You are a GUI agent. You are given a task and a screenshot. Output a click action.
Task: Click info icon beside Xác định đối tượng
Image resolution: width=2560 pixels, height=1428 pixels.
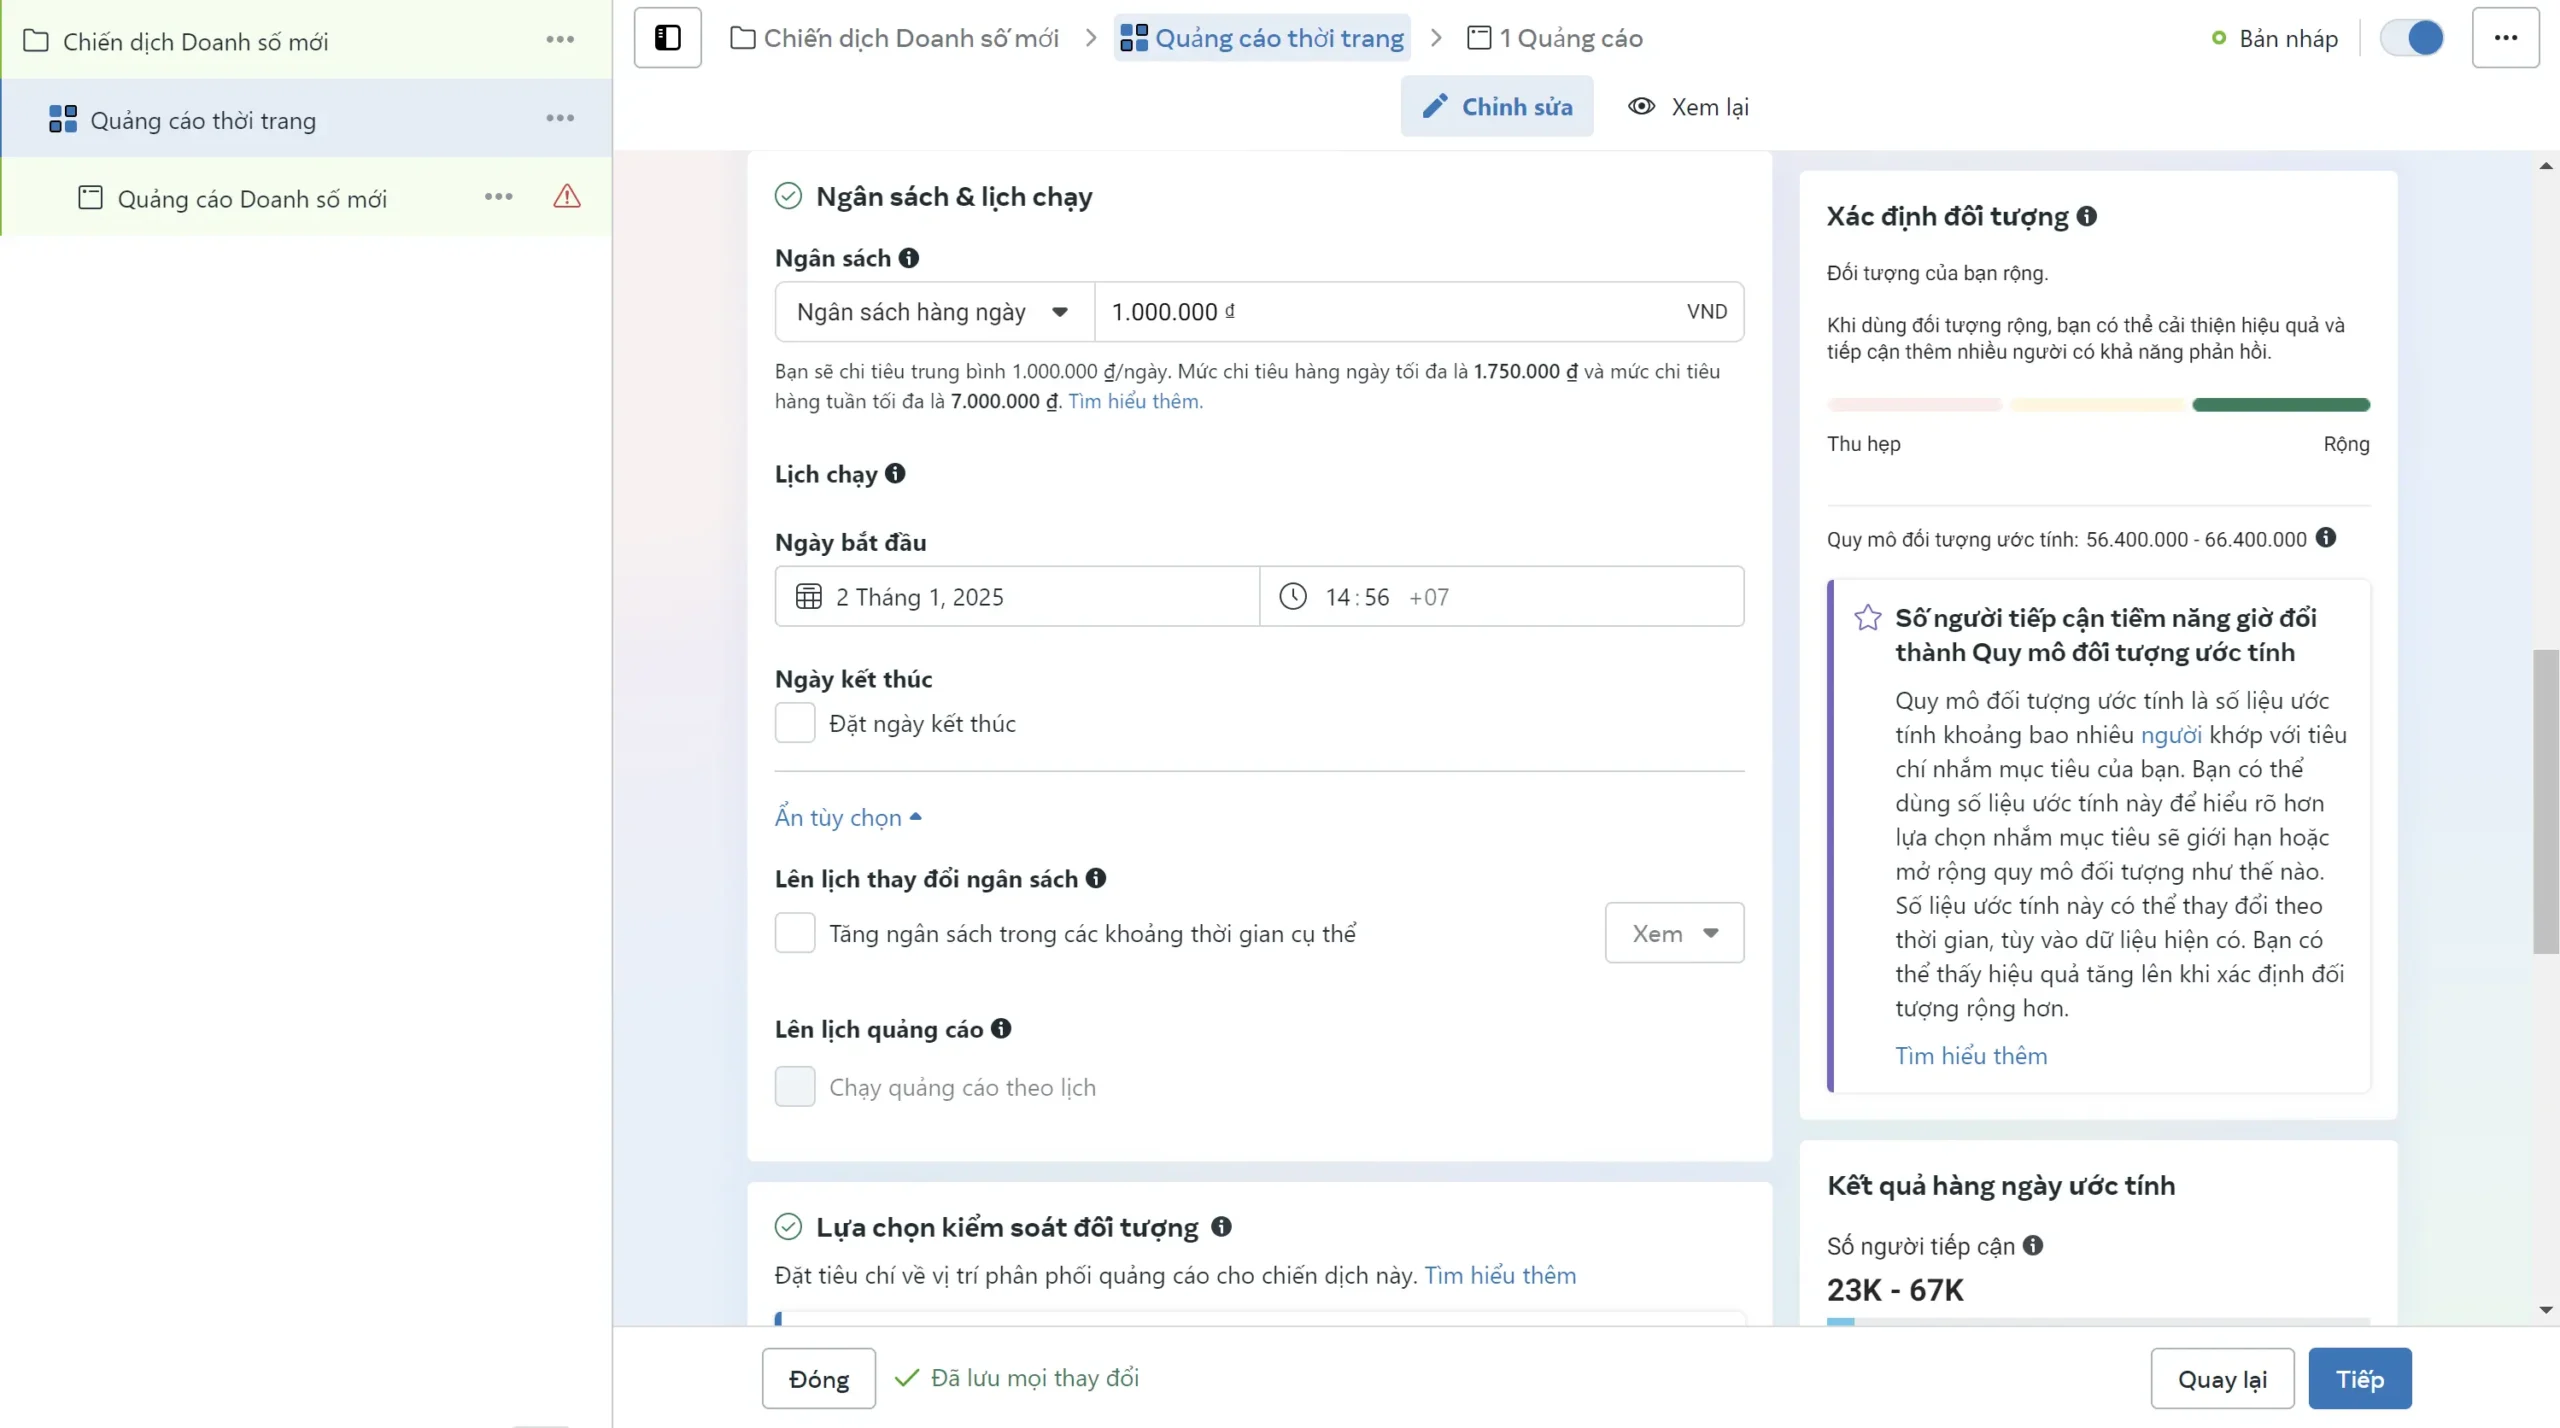coord(2086,216)
